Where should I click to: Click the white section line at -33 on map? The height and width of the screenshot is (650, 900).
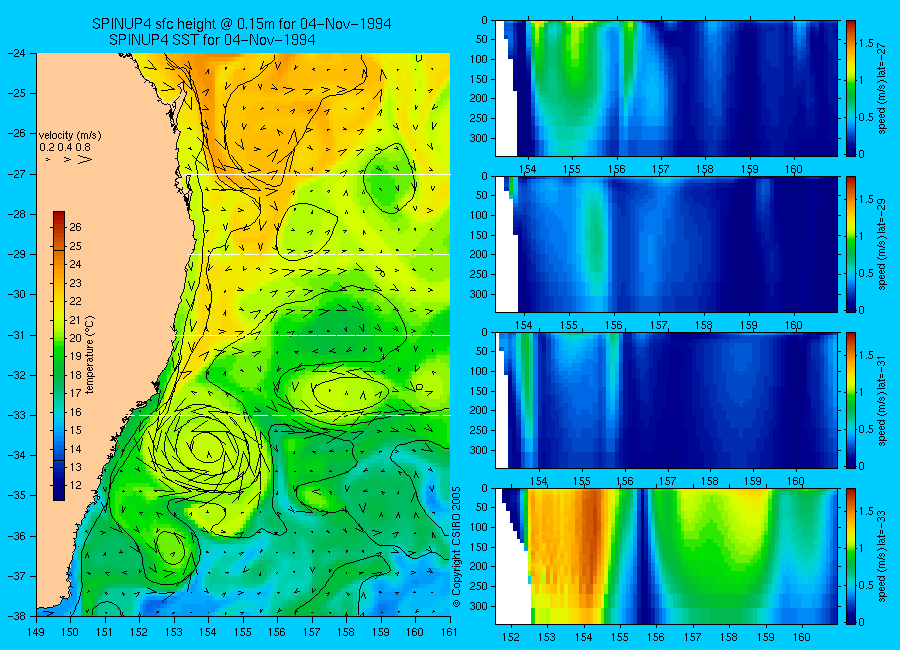[x=292, y=415]
